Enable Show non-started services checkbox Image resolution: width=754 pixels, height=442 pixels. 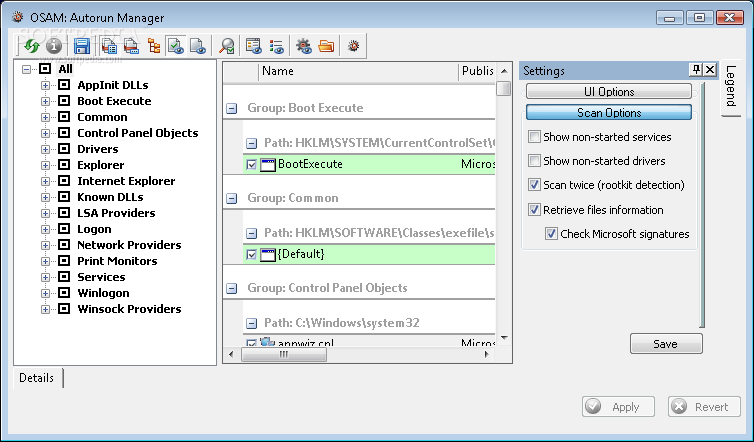[x=534, y=137]
